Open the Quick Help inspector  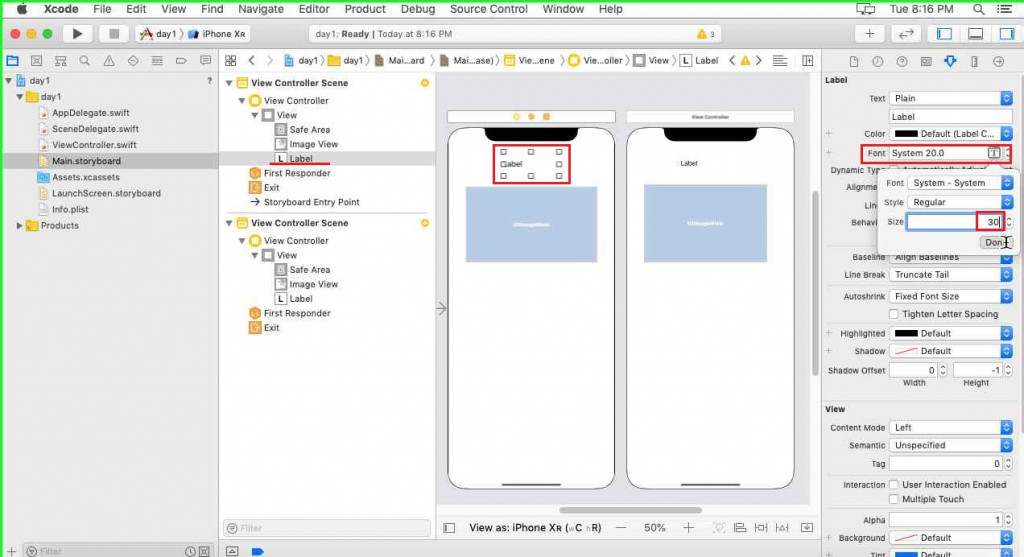902,61
